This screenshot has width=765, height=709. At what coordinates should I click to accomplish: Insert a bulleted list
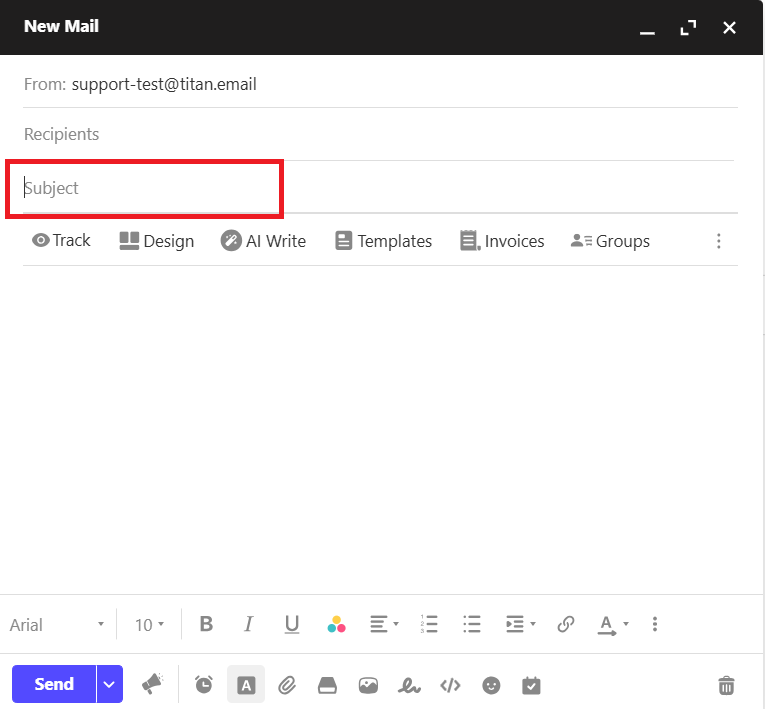tap(472, 624)
